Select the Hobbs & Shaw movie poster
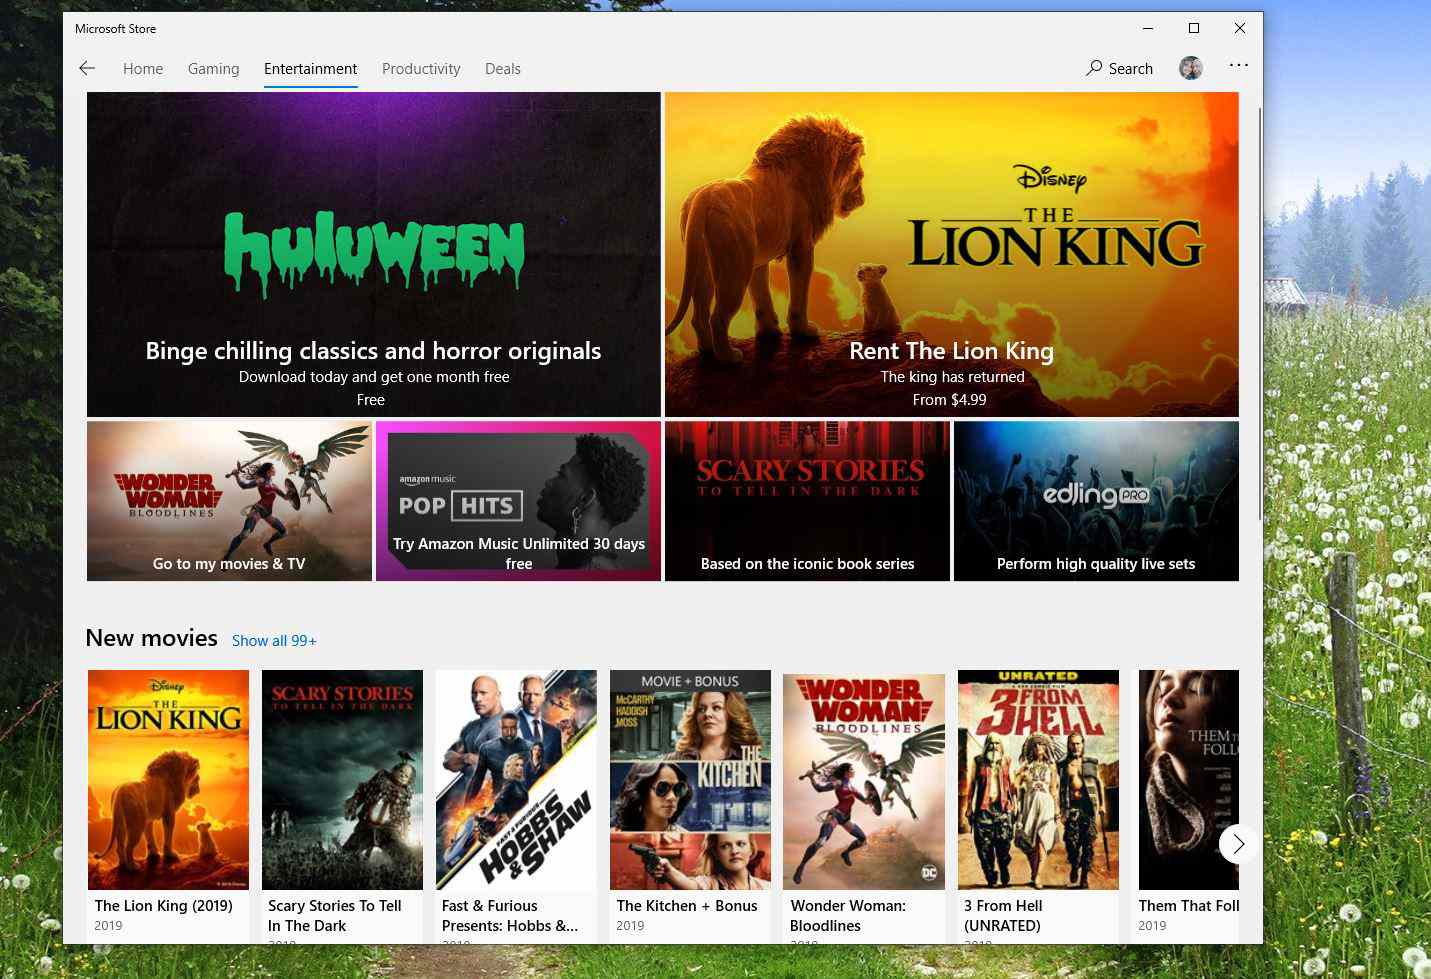The height and width of the screenshot is (979, 1431). coord(516,780)
